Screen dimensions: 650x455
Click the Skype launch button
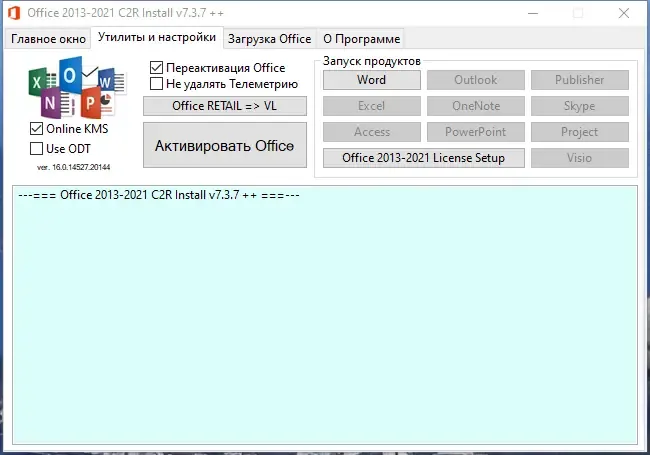(x=580, y=106)
